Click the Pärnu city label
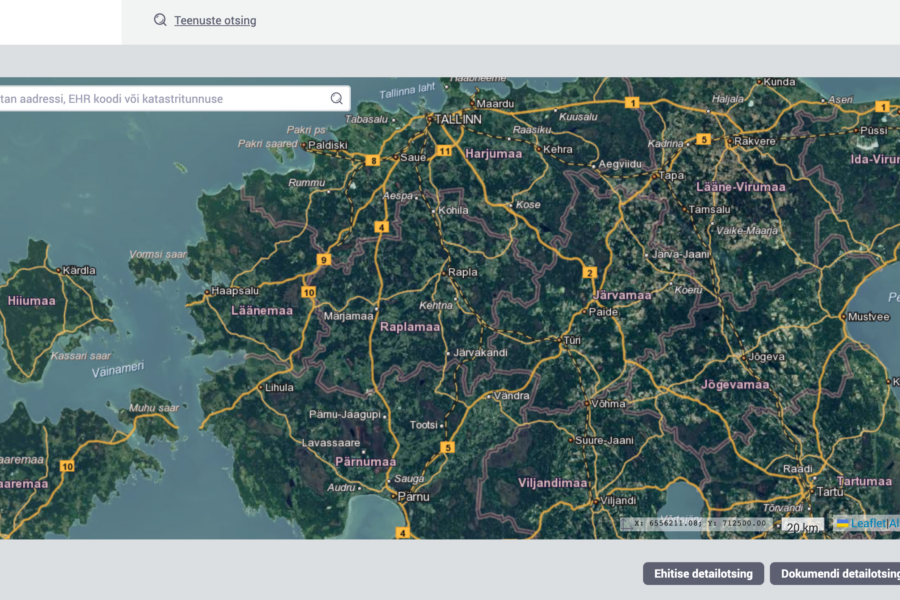Viewport: 900px width, 600px height. (414, 497)
